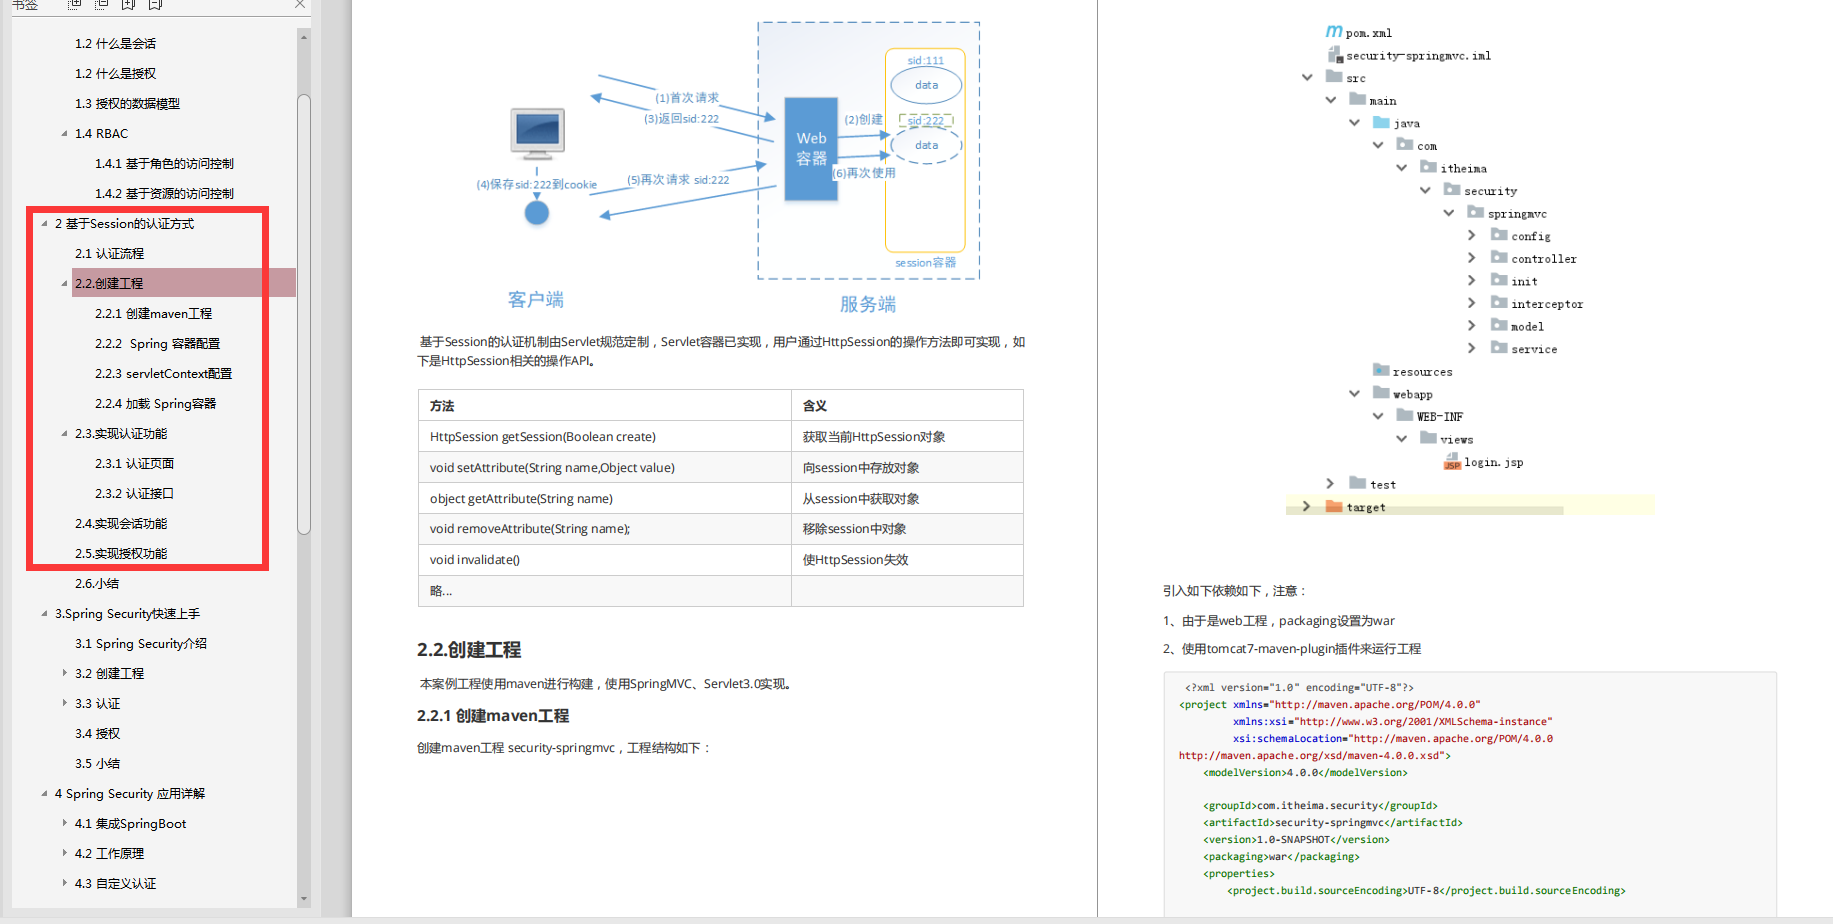Viewport: 1833px width, 924px height.
Task: Expand the 3.3 认证 bookmark
Action: click(65, 704)
